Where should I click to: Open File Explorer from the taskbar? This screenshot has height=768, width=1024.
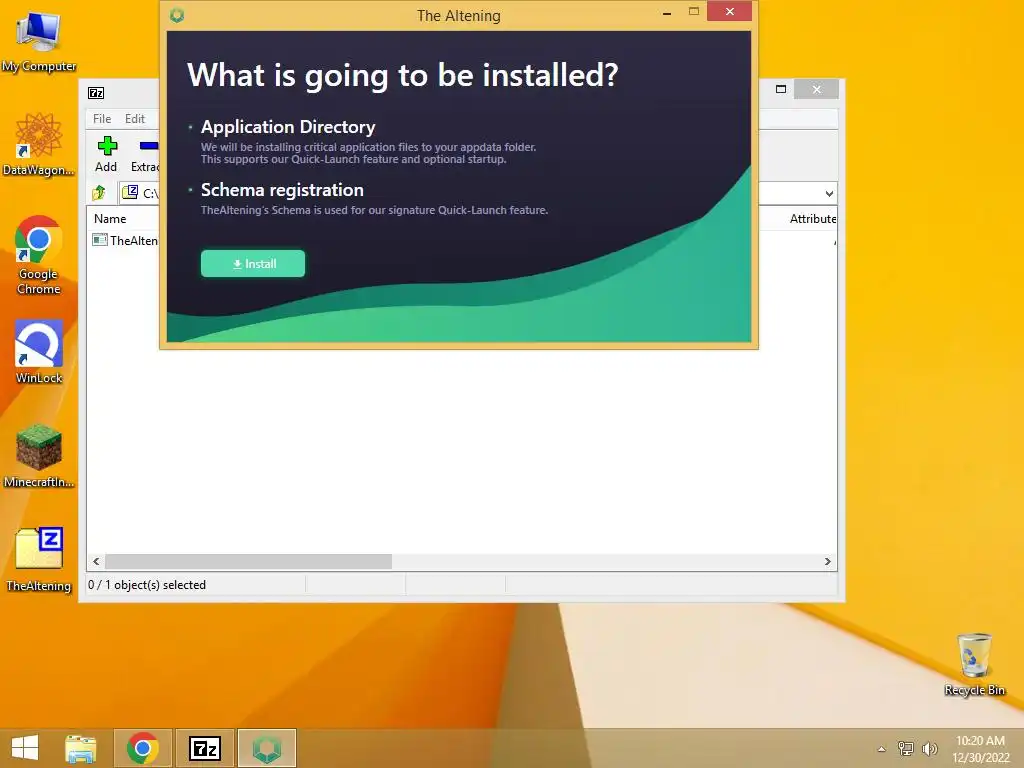[80, 748]
